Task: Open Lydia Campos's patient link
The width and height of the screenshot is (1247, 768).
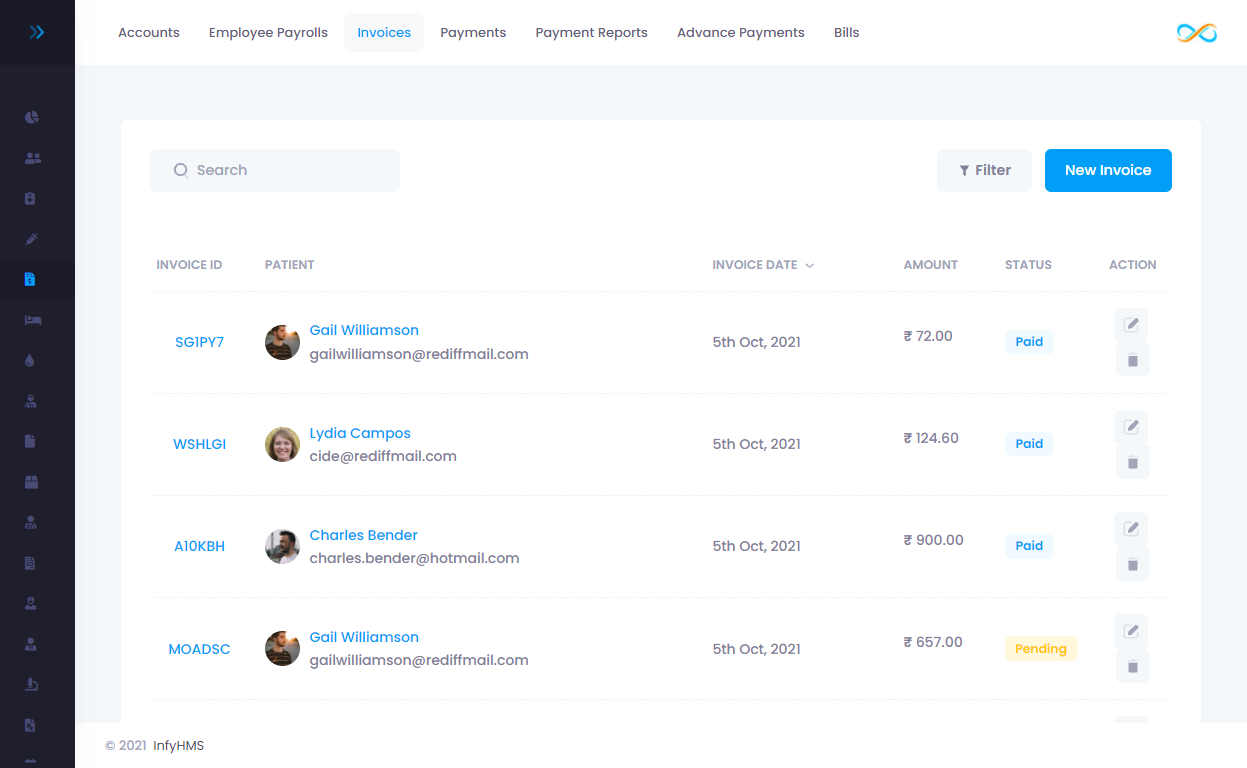Action: pyautogui.click(x=360, y=432)
